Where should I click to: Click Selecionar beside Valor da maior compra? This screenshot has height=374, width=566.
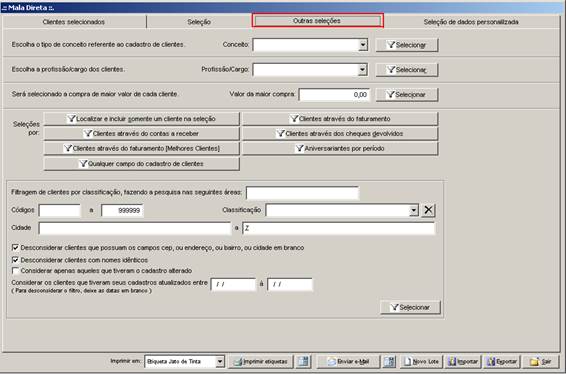point(407,95)
